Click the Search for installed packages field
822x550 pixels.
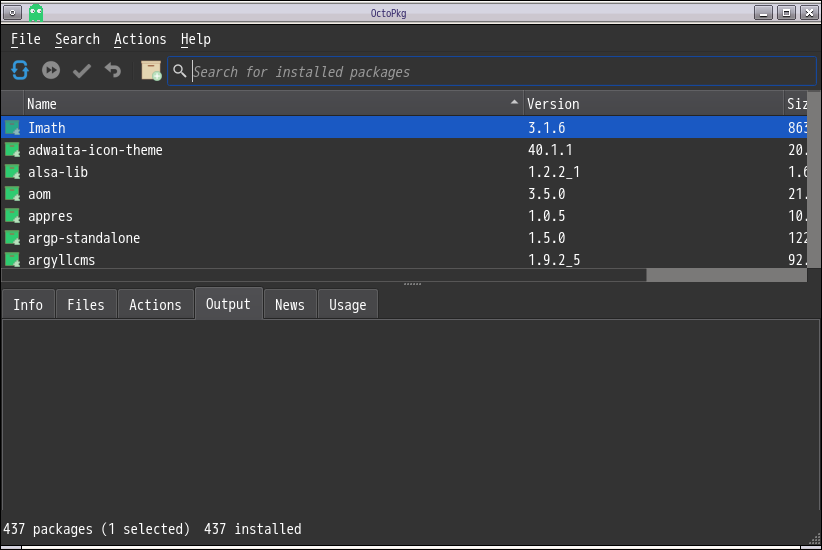tap(492, 71)
